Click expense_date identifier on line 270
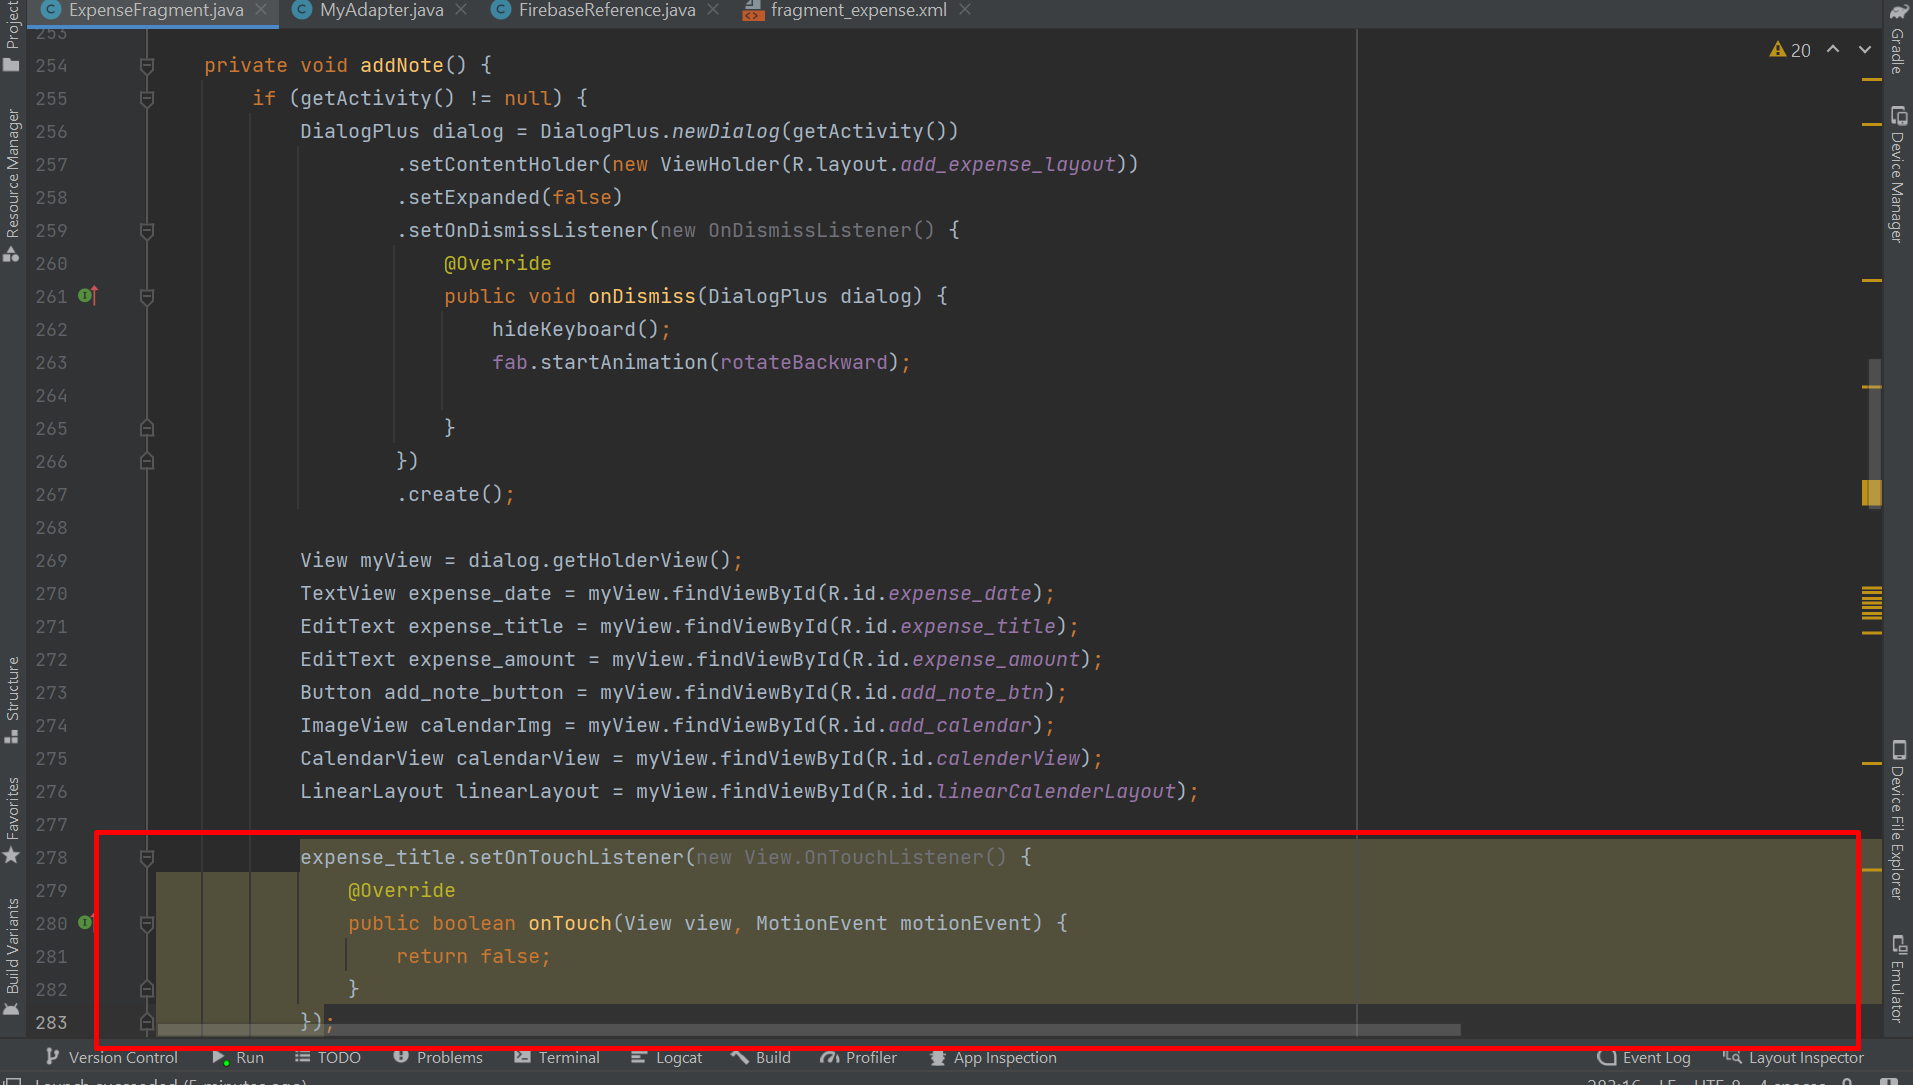The height and width of the screenshot is (1085, 1913). [x=480, y=593]
